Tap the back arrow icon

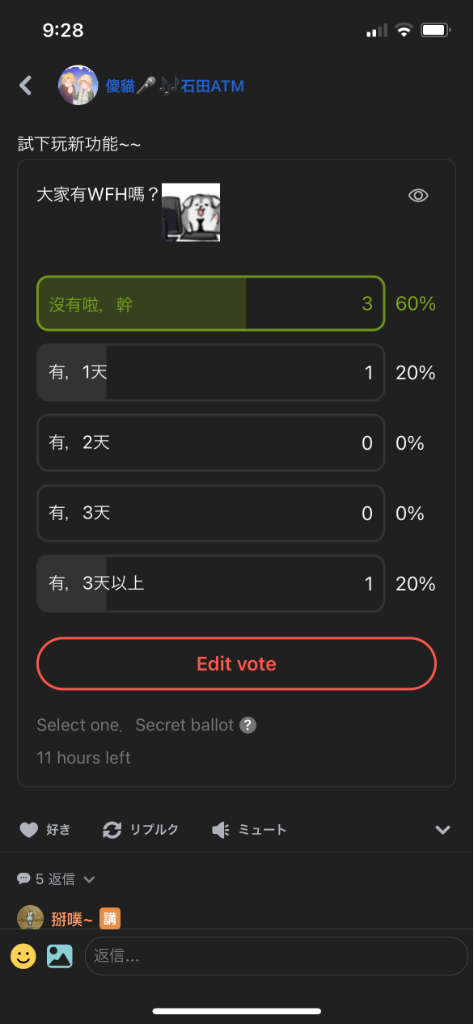pyautogui.click(x=25, y=86)
